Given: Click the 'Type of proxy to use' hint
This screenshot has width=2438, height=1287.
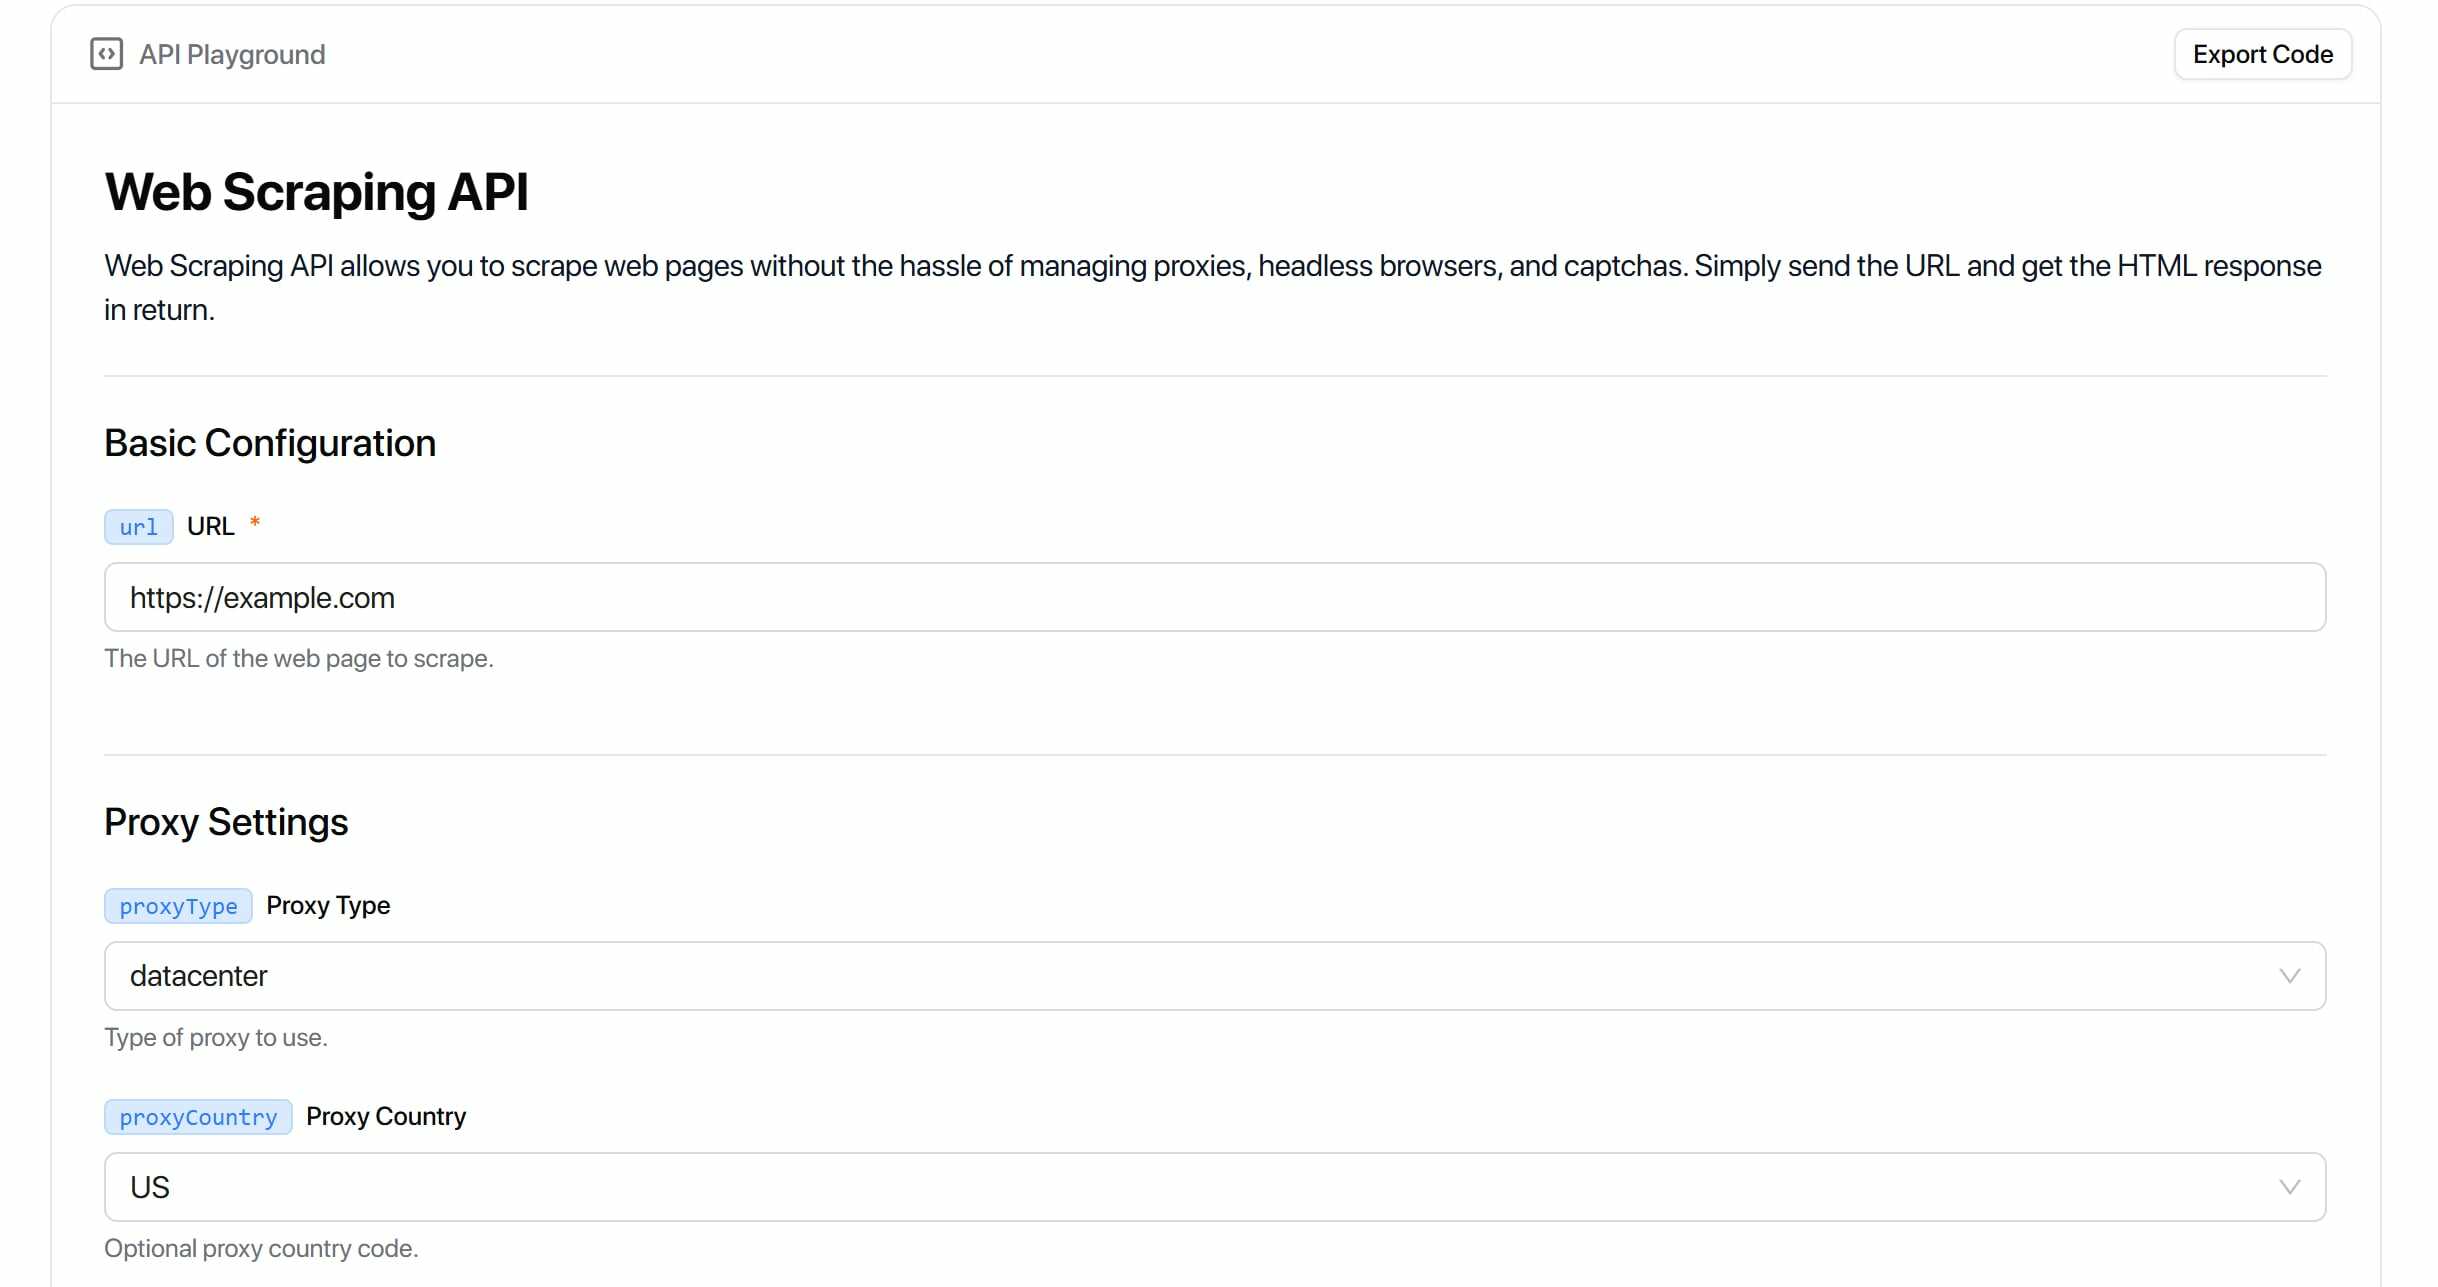Looking at the screenshot, I should pyautogui.click(x=216, y=1038).
